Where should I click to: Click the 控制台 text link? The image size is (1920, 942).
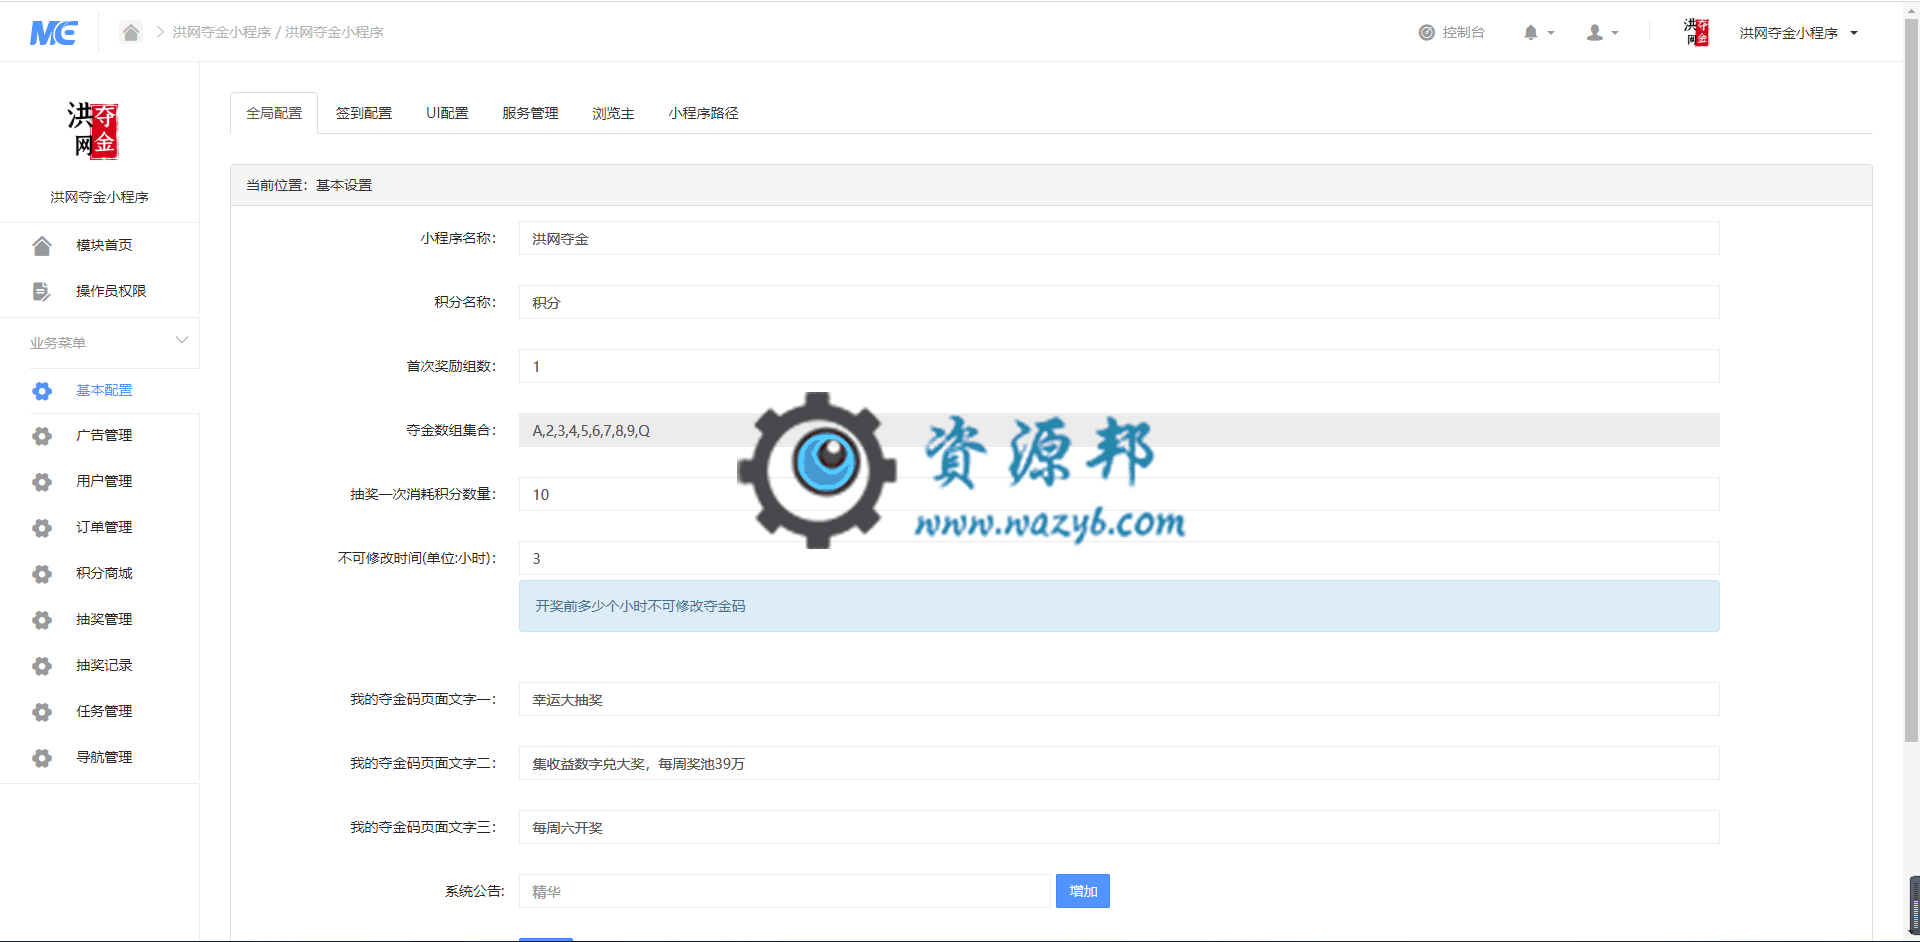(x=1463, y=33)
